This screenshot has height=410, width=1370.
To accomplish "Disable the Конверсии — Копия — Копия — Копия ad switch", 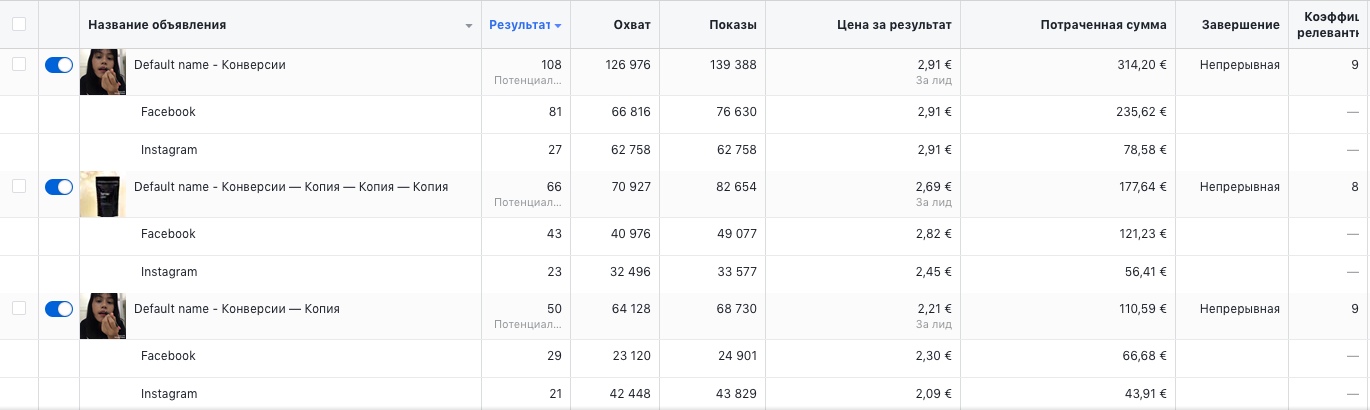I will (59, 187).
